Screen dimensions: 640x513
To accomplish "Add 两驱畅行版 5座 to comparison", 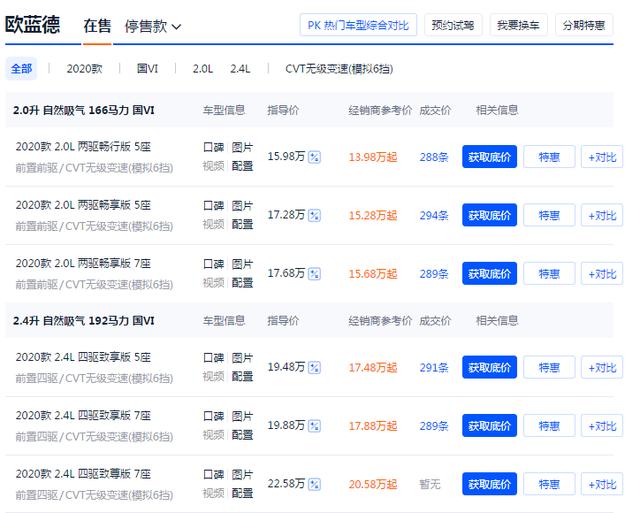I will 602,157.
